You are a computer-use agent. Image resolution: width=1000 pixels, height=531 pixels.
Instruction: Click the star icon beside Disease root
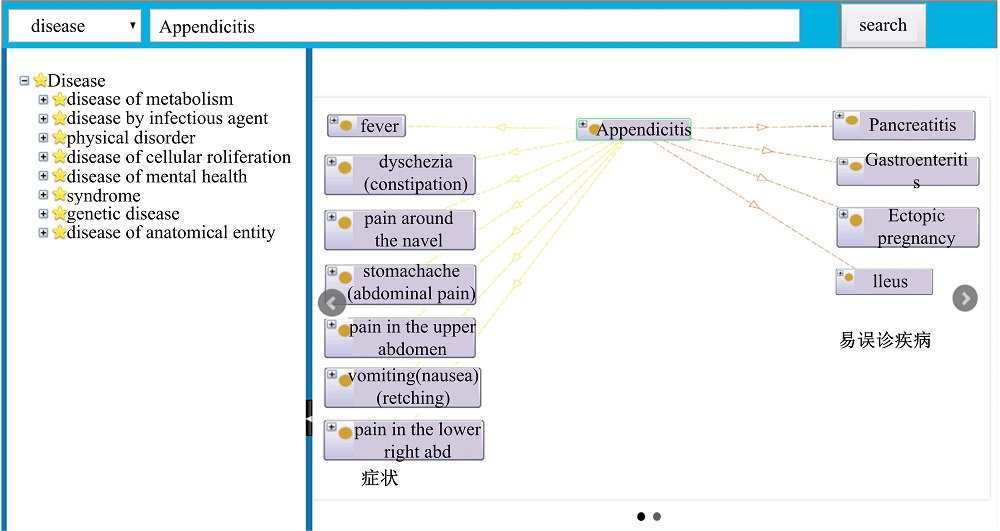pyautogui.click(x=40, y=81)
